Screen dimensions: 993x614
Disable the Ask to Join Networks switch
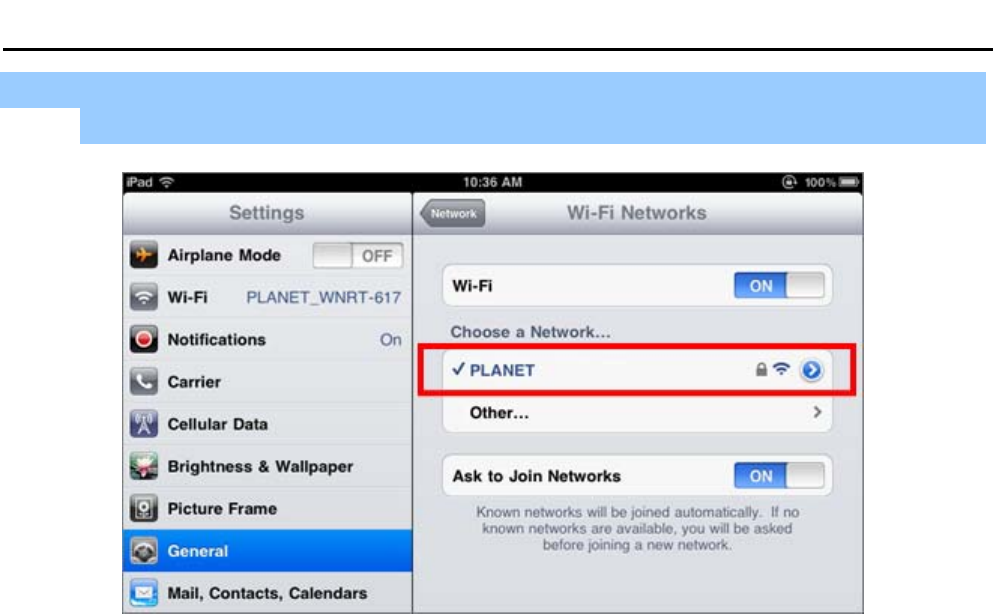(x=779, y=475)
